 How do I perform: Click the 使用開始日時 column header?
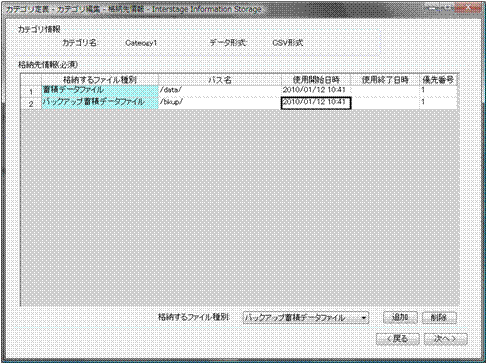click(x=316, y=80)
